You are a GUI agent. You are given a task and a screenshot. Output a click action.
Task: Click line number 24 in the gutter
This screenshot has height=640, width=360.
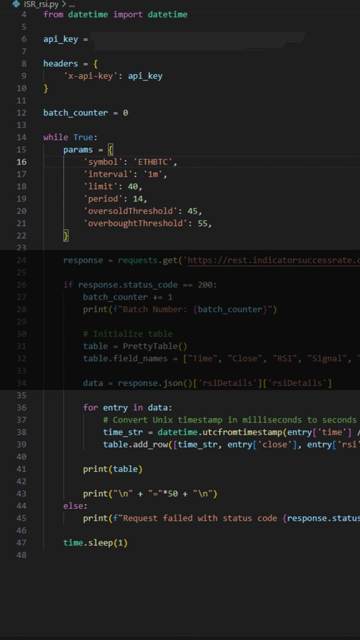[x=22, y=260]
